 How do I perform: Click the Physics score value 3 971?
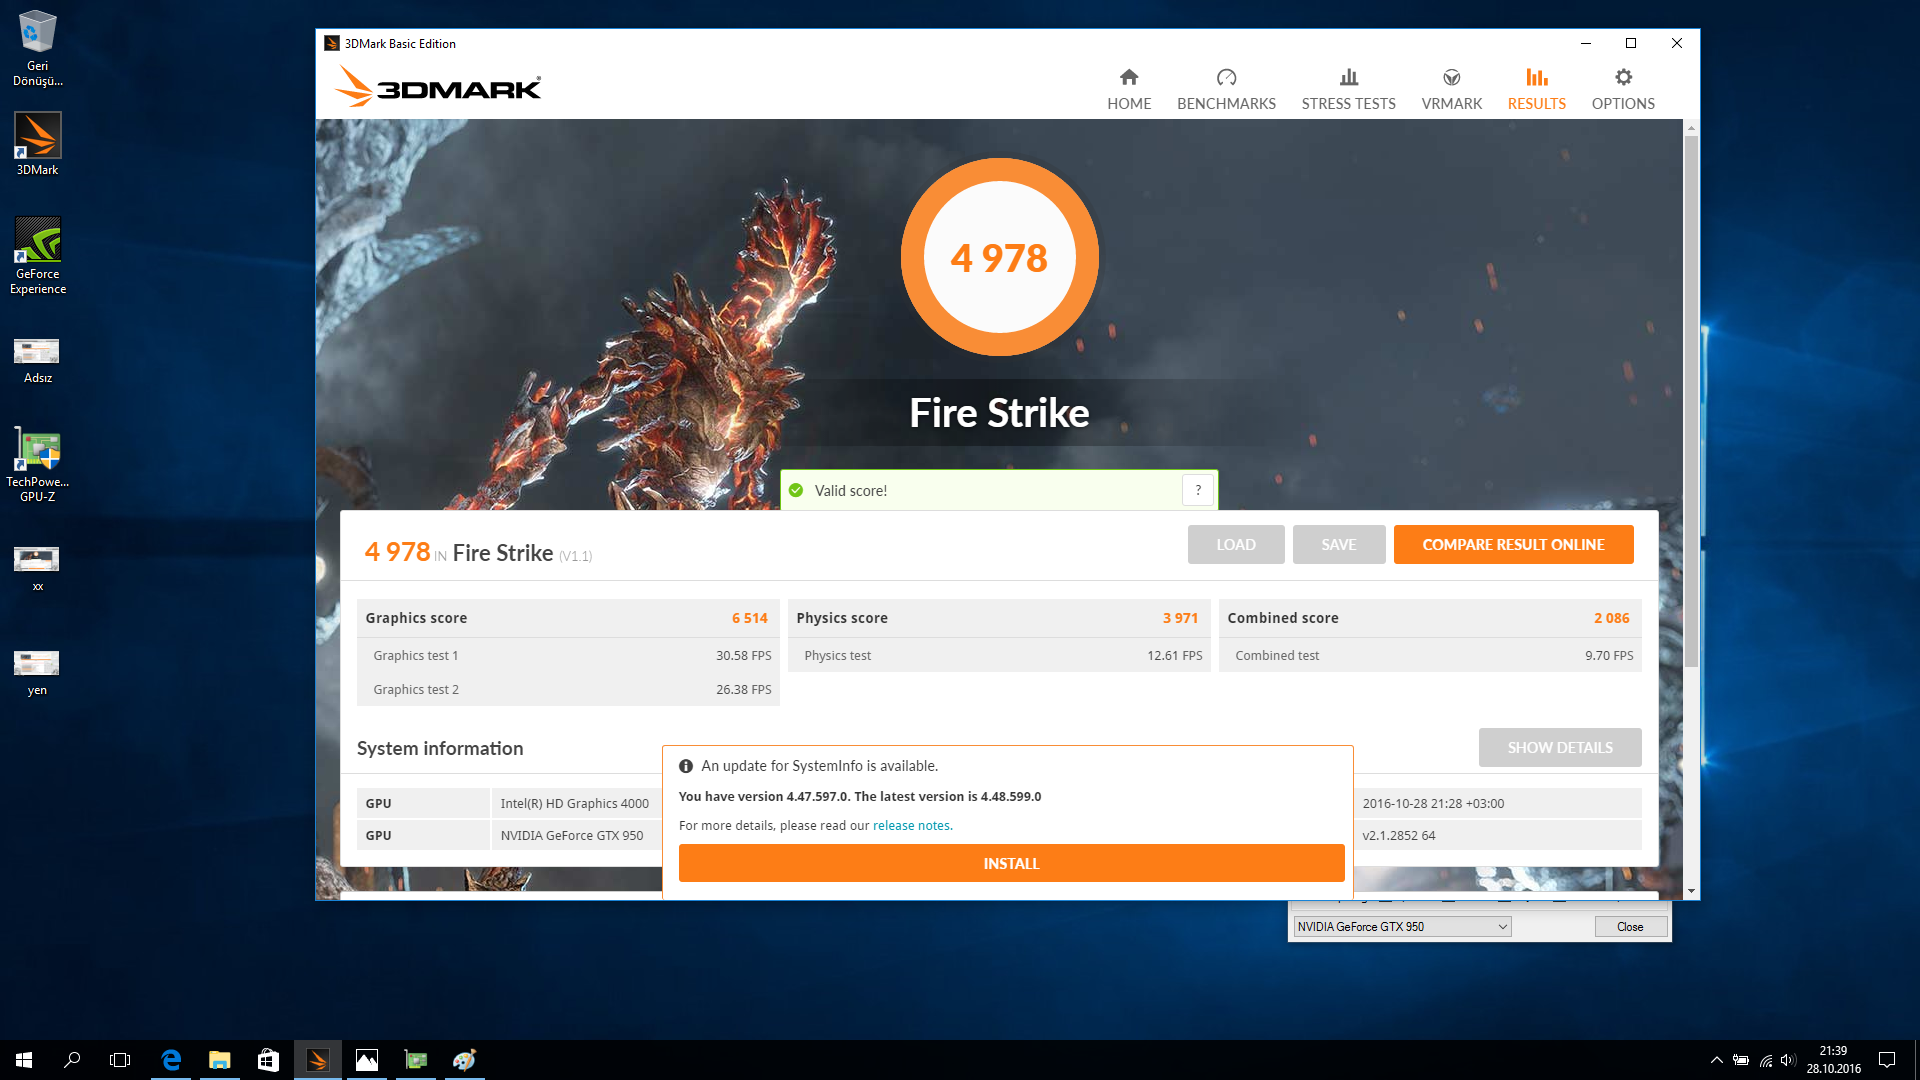pyautogui.click(x=1180, y=618)
